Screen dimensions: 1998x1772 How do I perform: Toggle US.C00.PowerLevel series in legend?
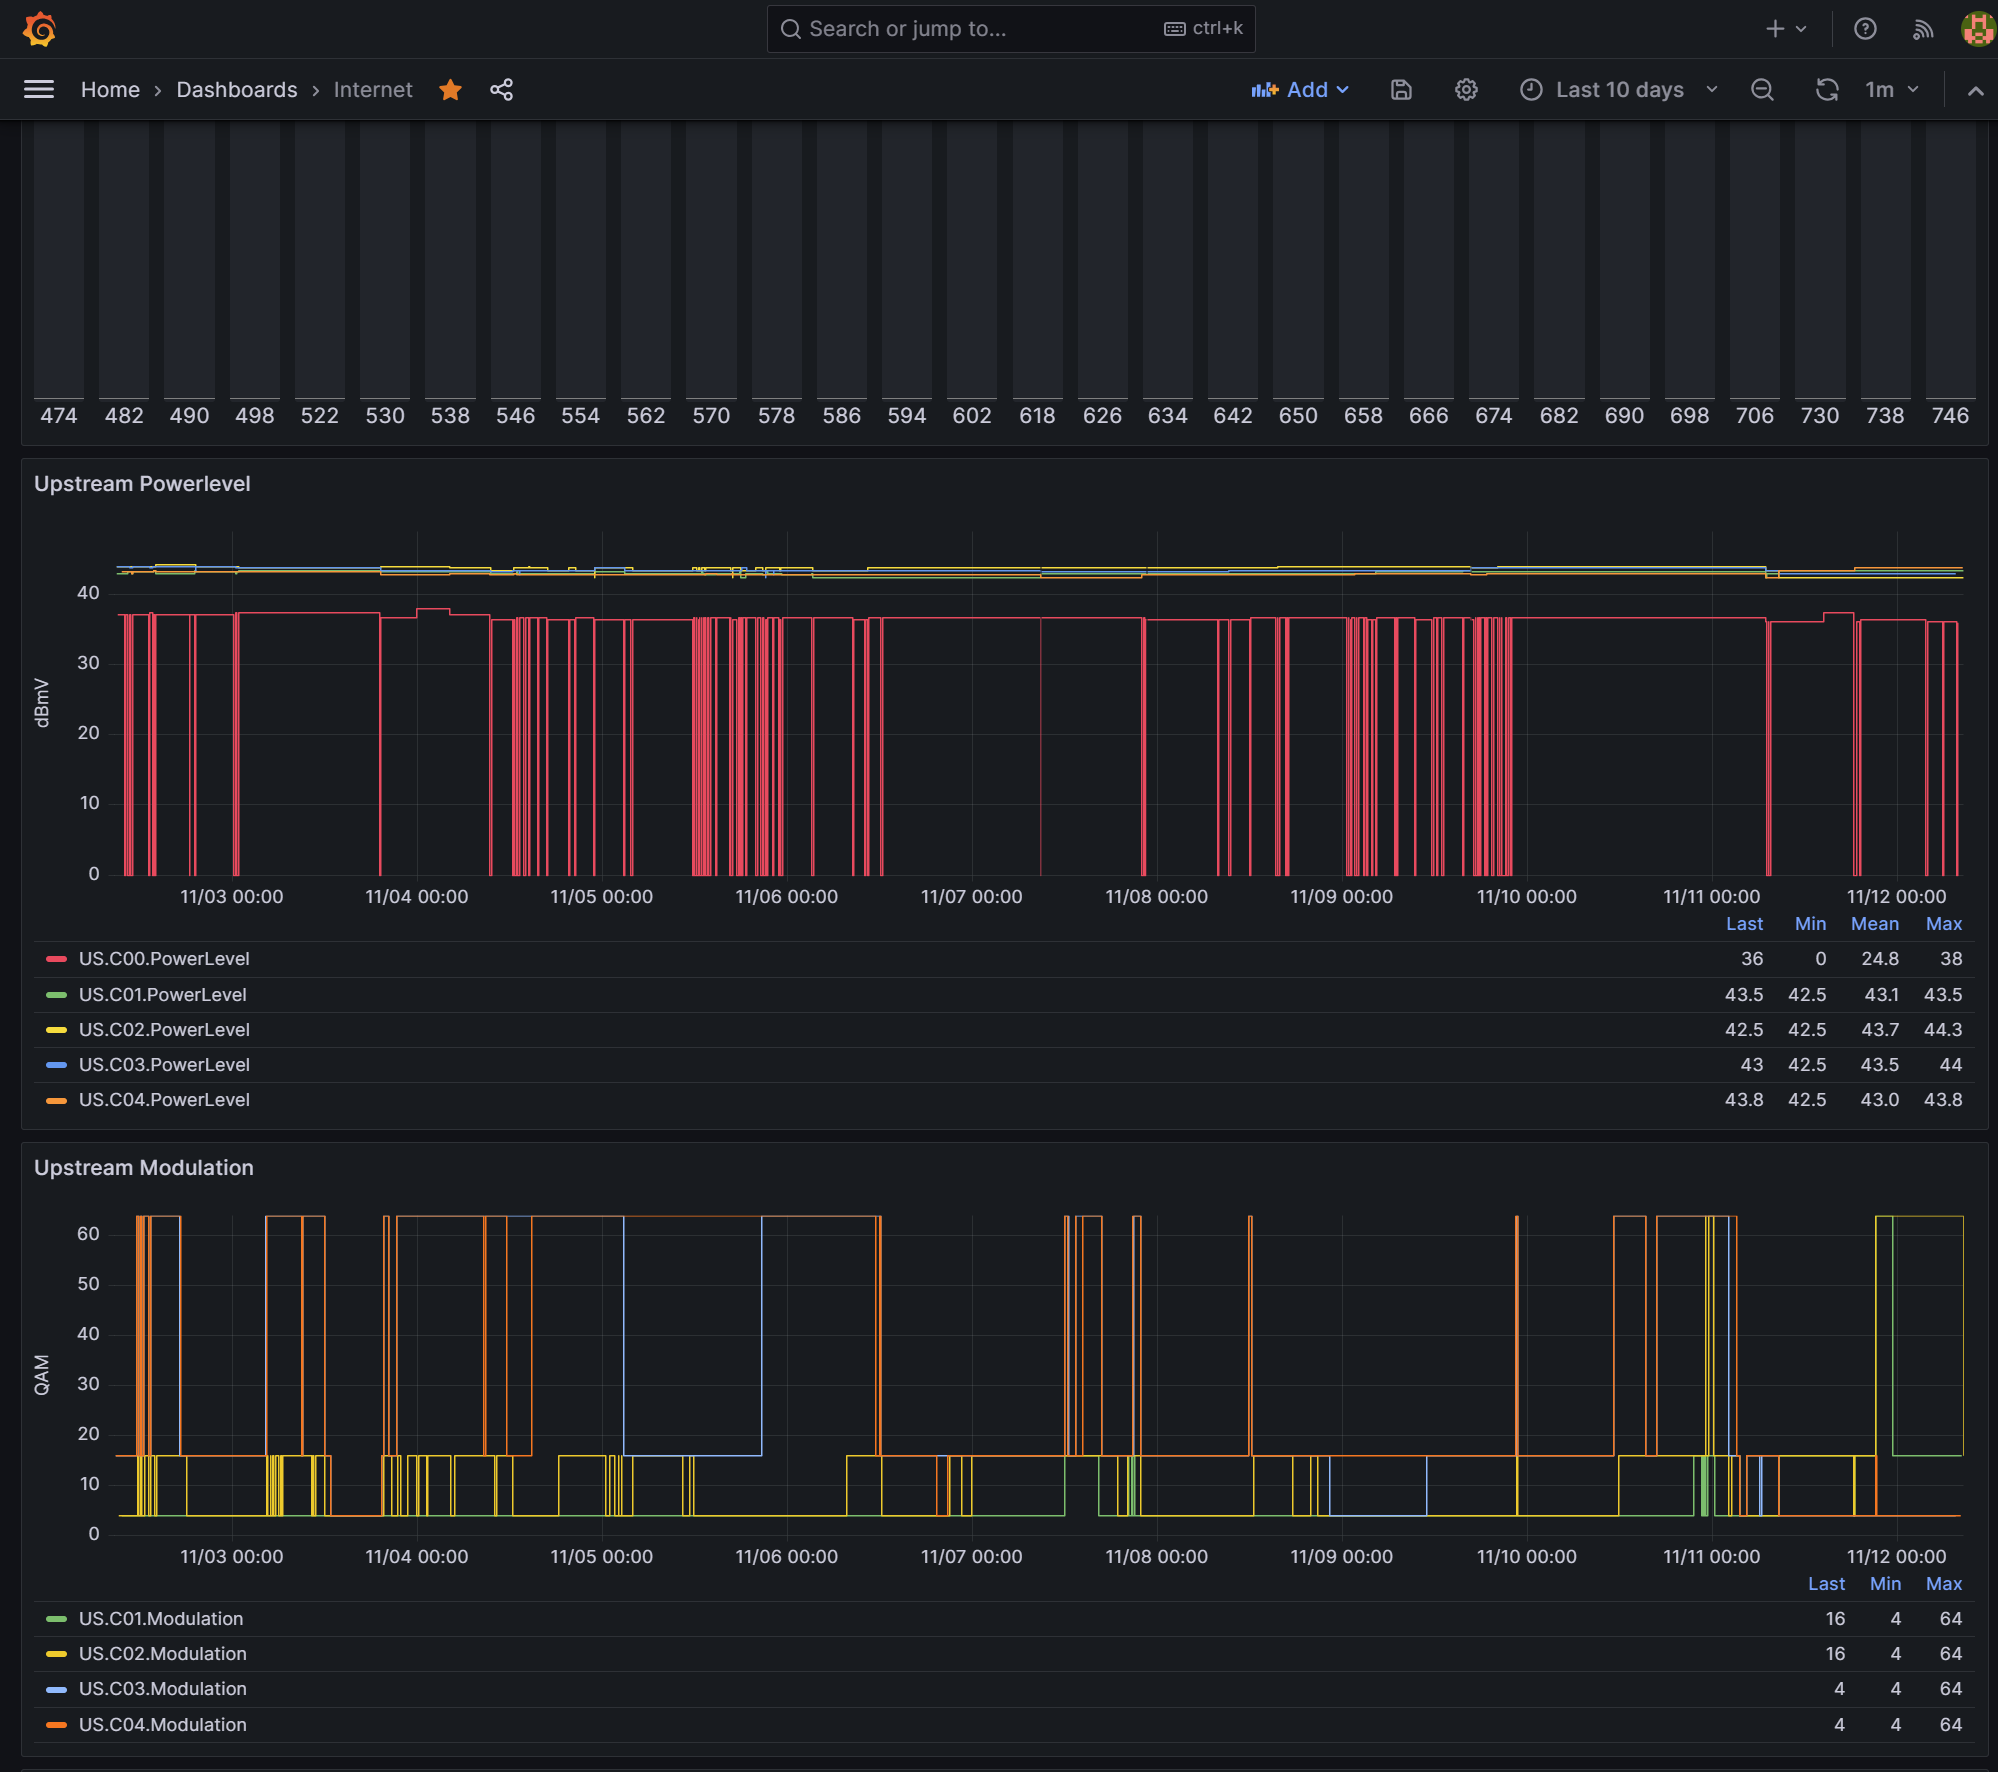164,959
